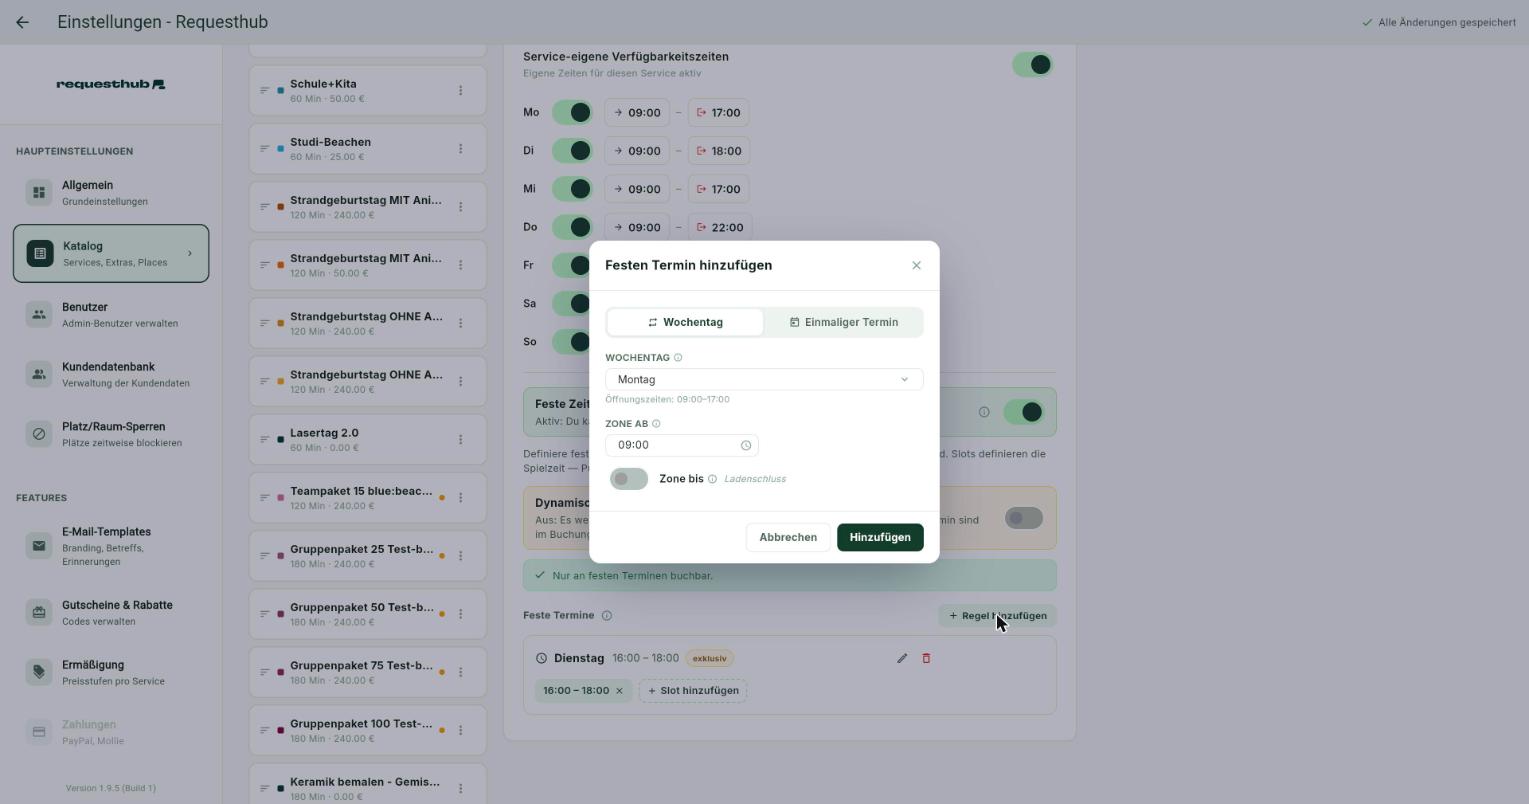Click the clock icon in Zone ab field
1529x804 pixels.
click(x=745, y=445)
